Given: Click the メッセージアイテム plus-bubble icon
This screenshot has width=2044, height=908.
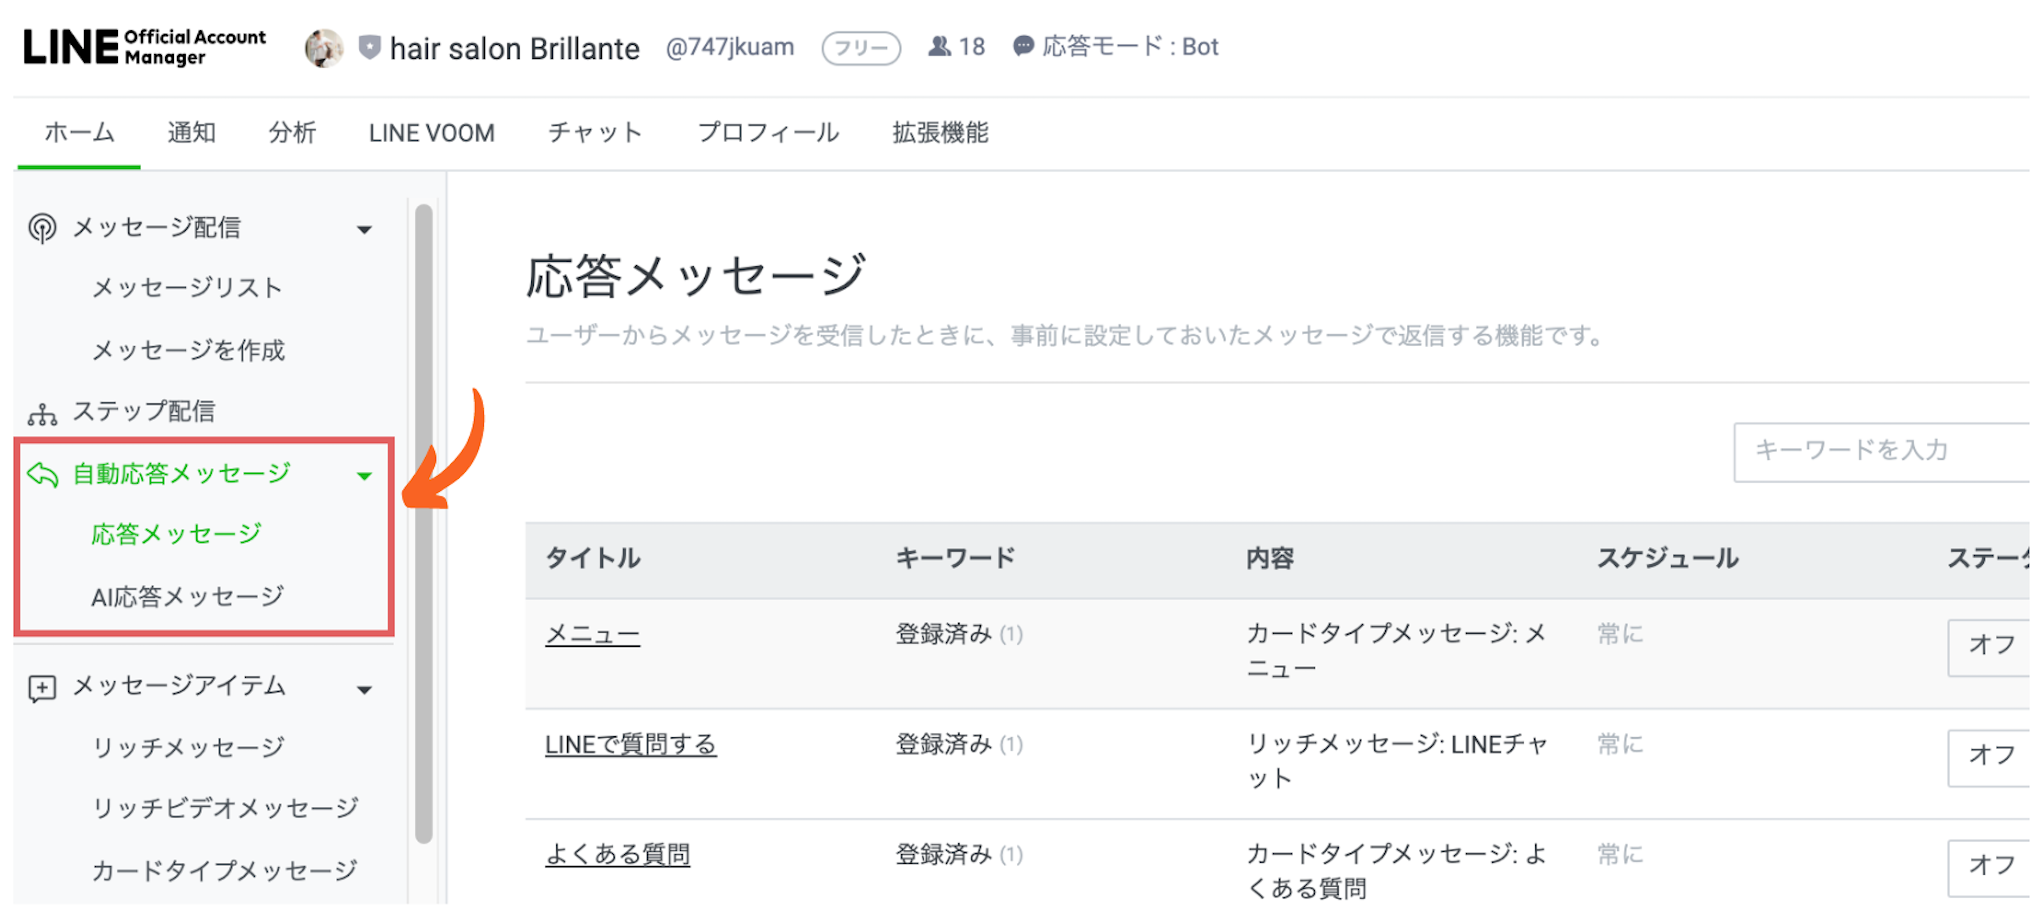Looking at the screenshot, I should (x=42, y=688).
